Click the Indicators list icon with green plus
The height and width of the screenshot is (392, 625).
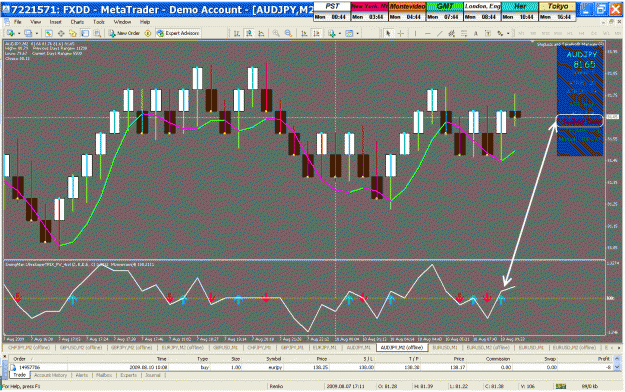click(x=331, y=33)
